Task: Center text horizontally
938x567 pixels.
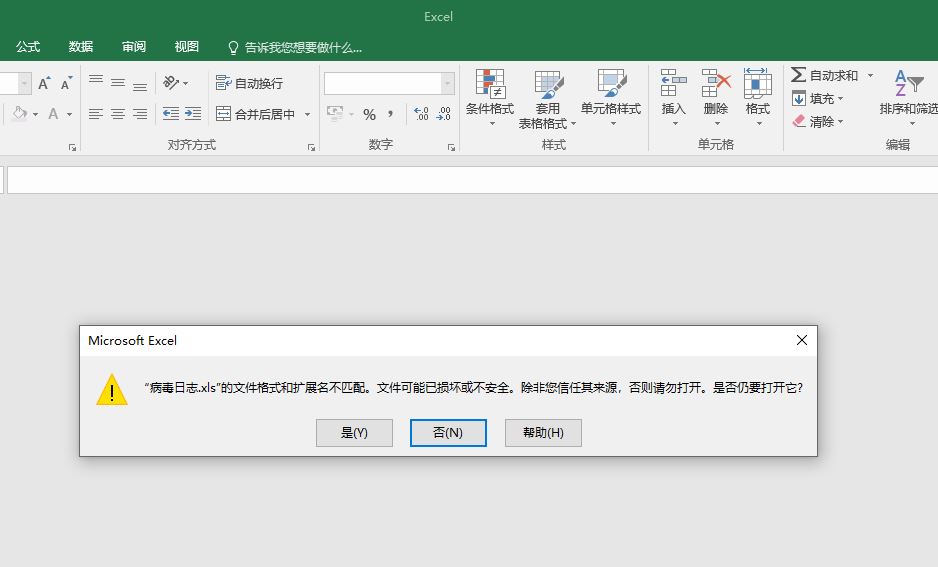Action: (118, 114)
